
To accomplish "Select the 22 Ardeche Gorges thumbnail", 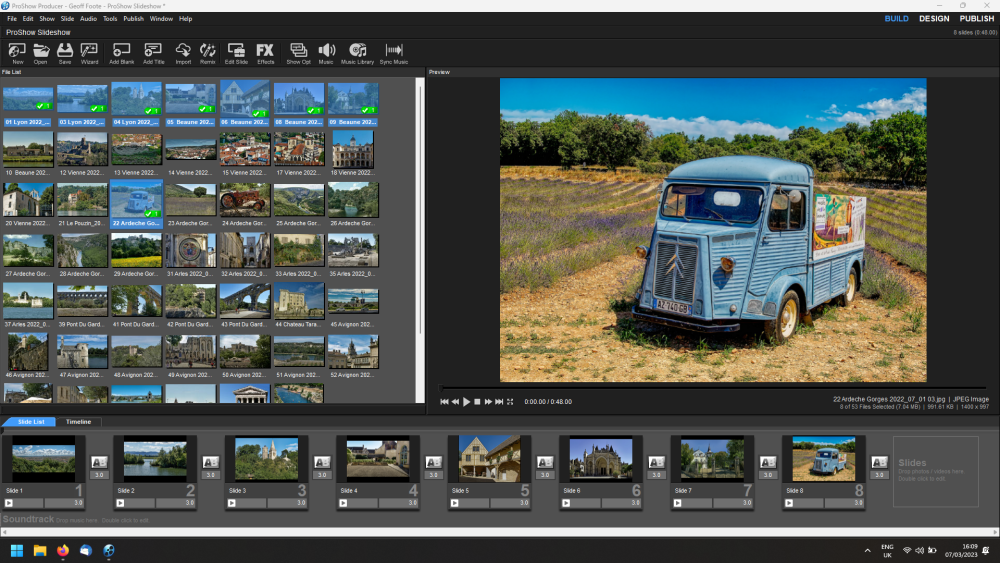I will tap(135, 199).
